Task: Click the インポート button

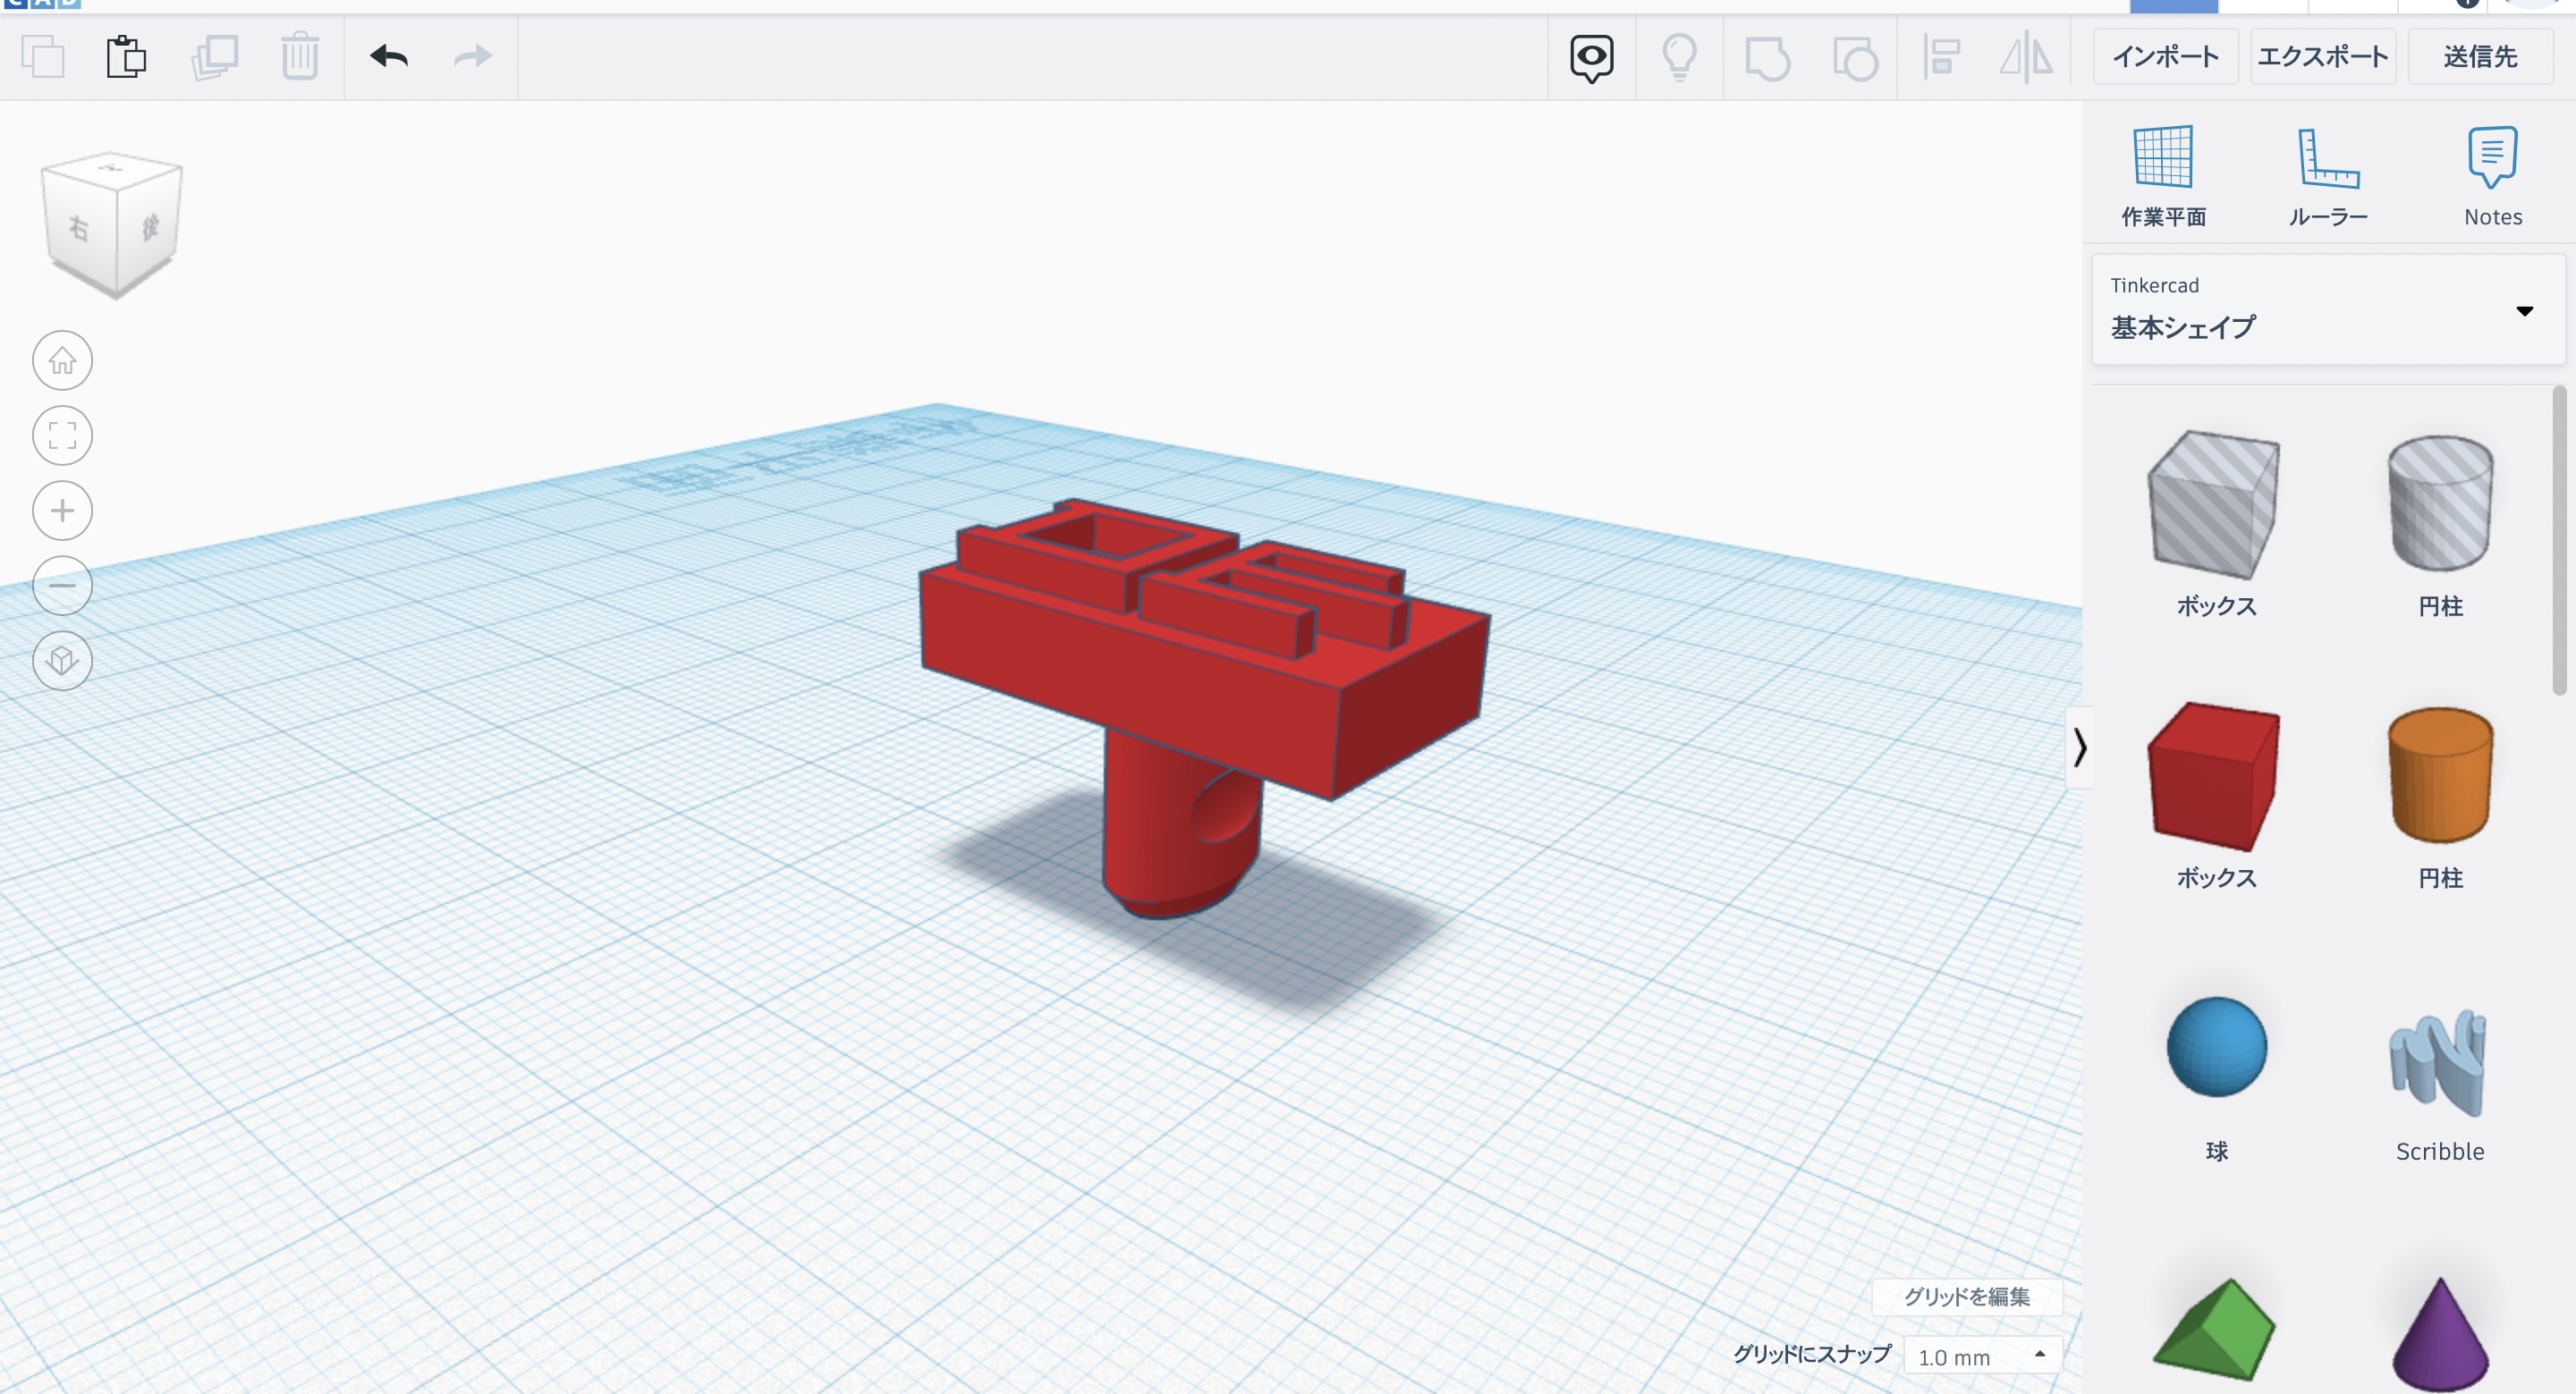Action: (2165, 57)
